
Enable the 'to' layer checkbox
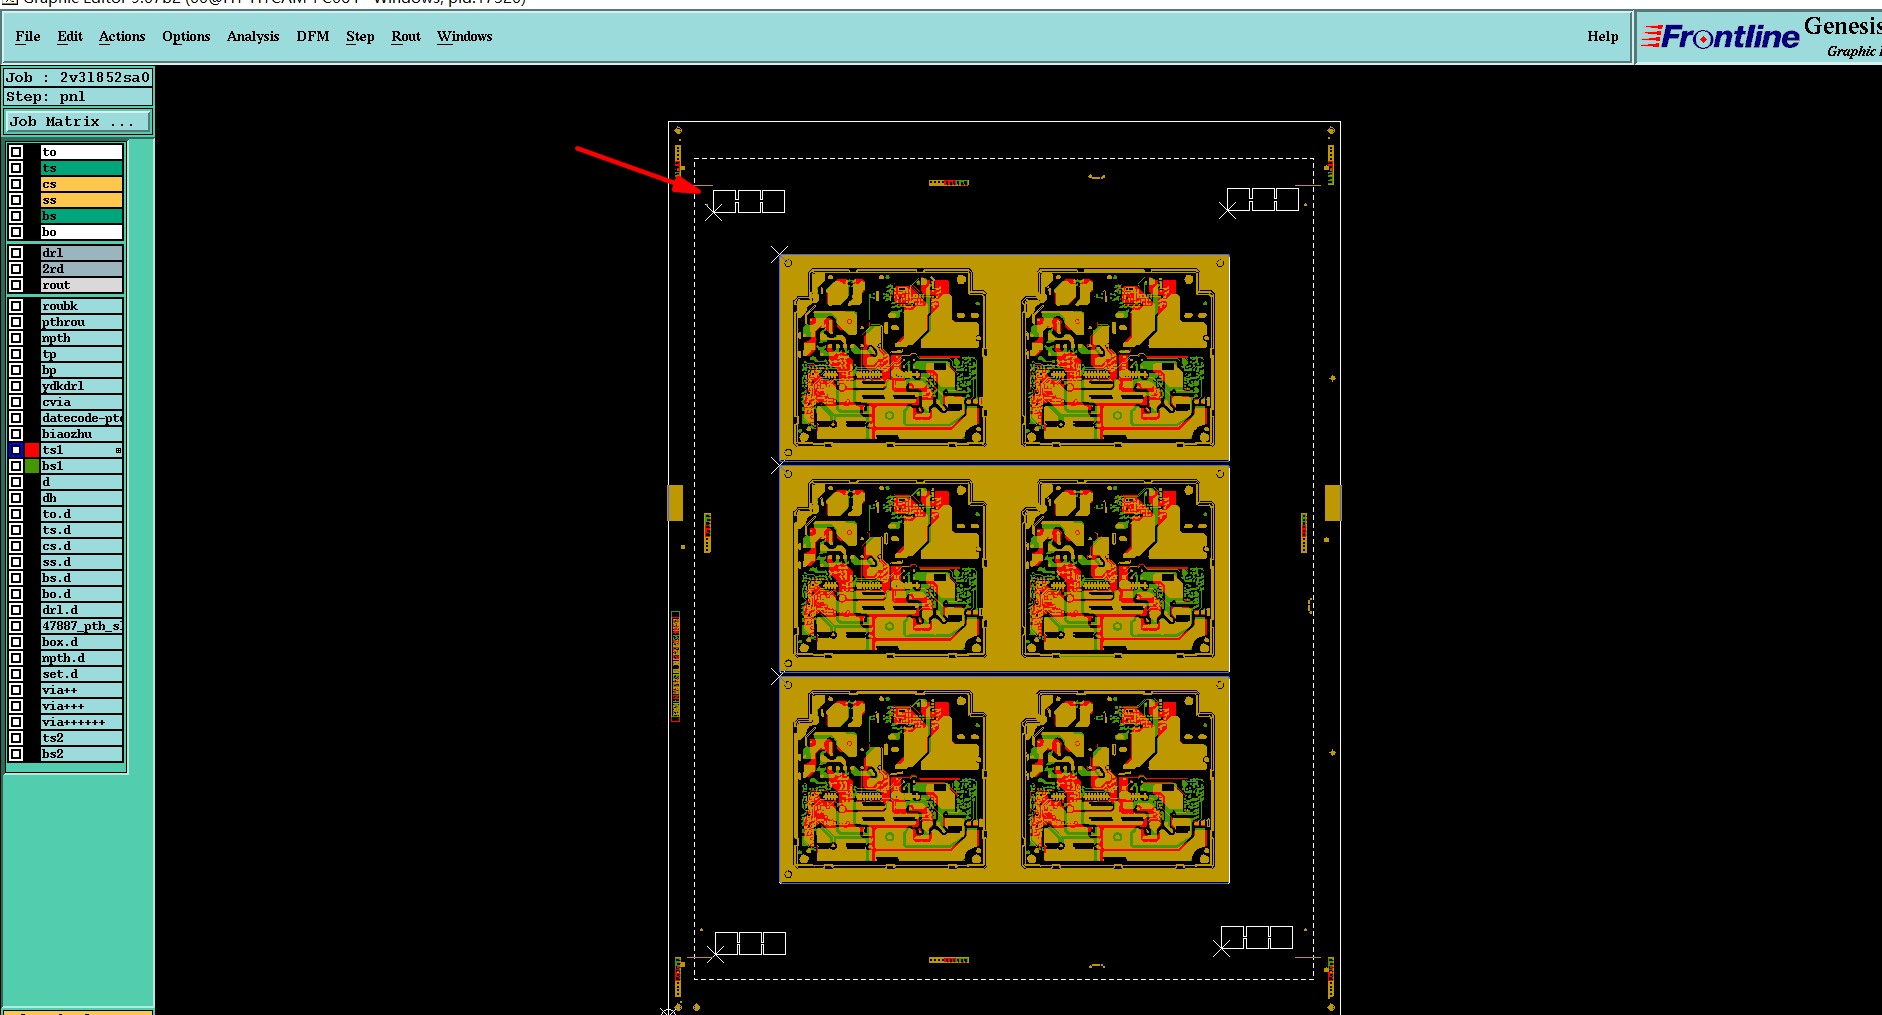click(x=16, y=152)
